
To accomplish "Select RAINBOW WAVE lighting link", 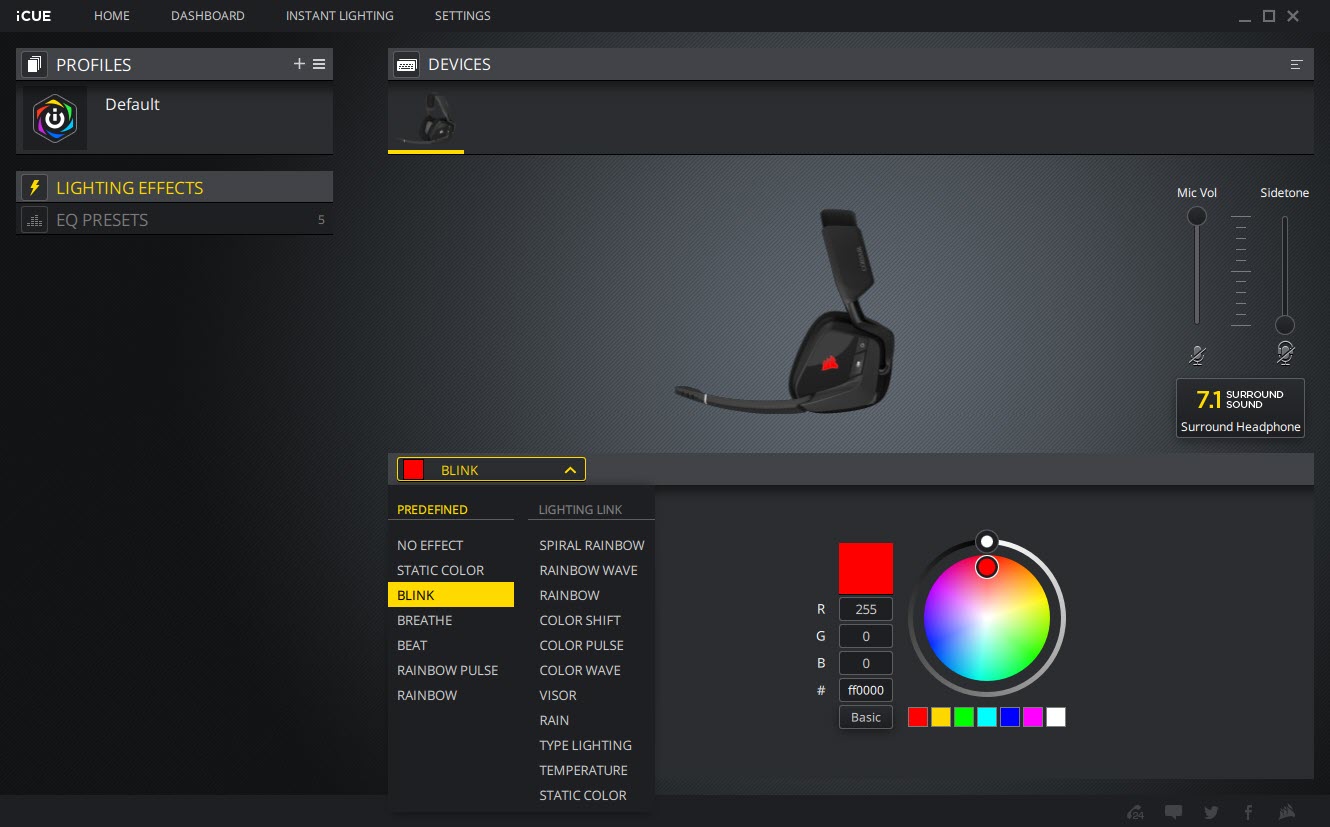I will [x=588, y=570].
